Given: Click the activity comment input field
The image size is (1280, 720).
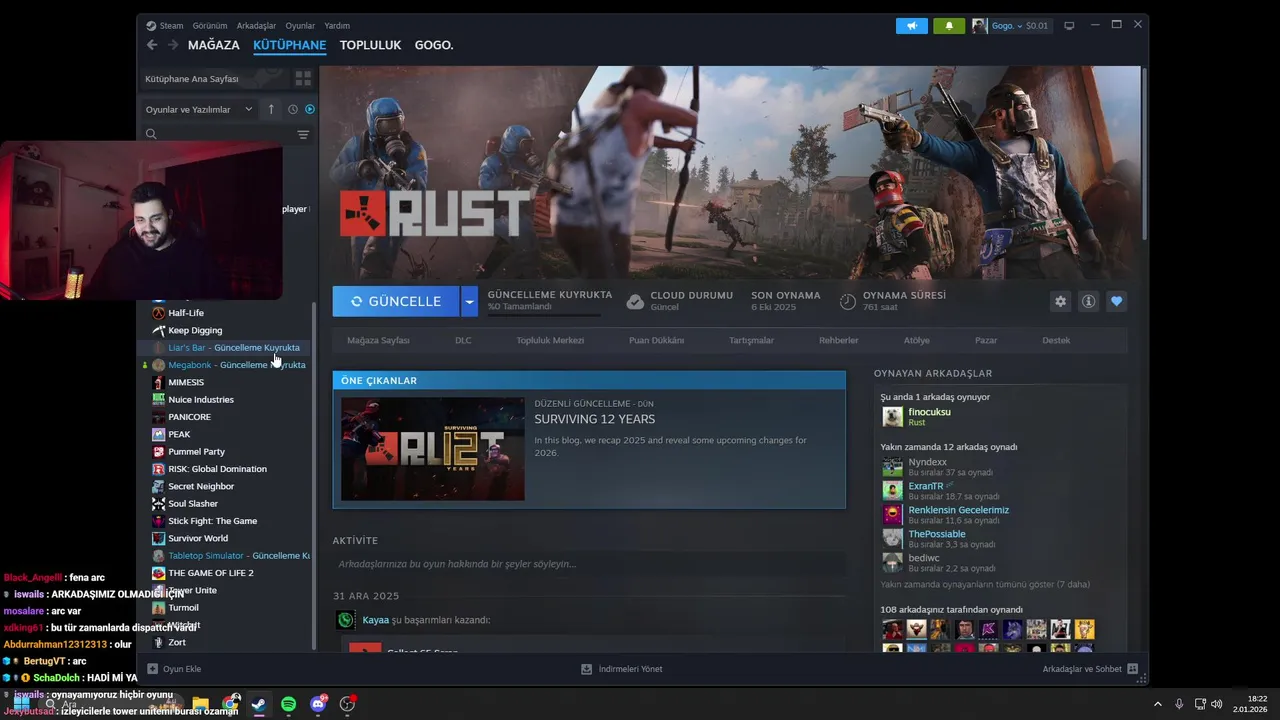Looking at the screenshot, I should point(588,564).
